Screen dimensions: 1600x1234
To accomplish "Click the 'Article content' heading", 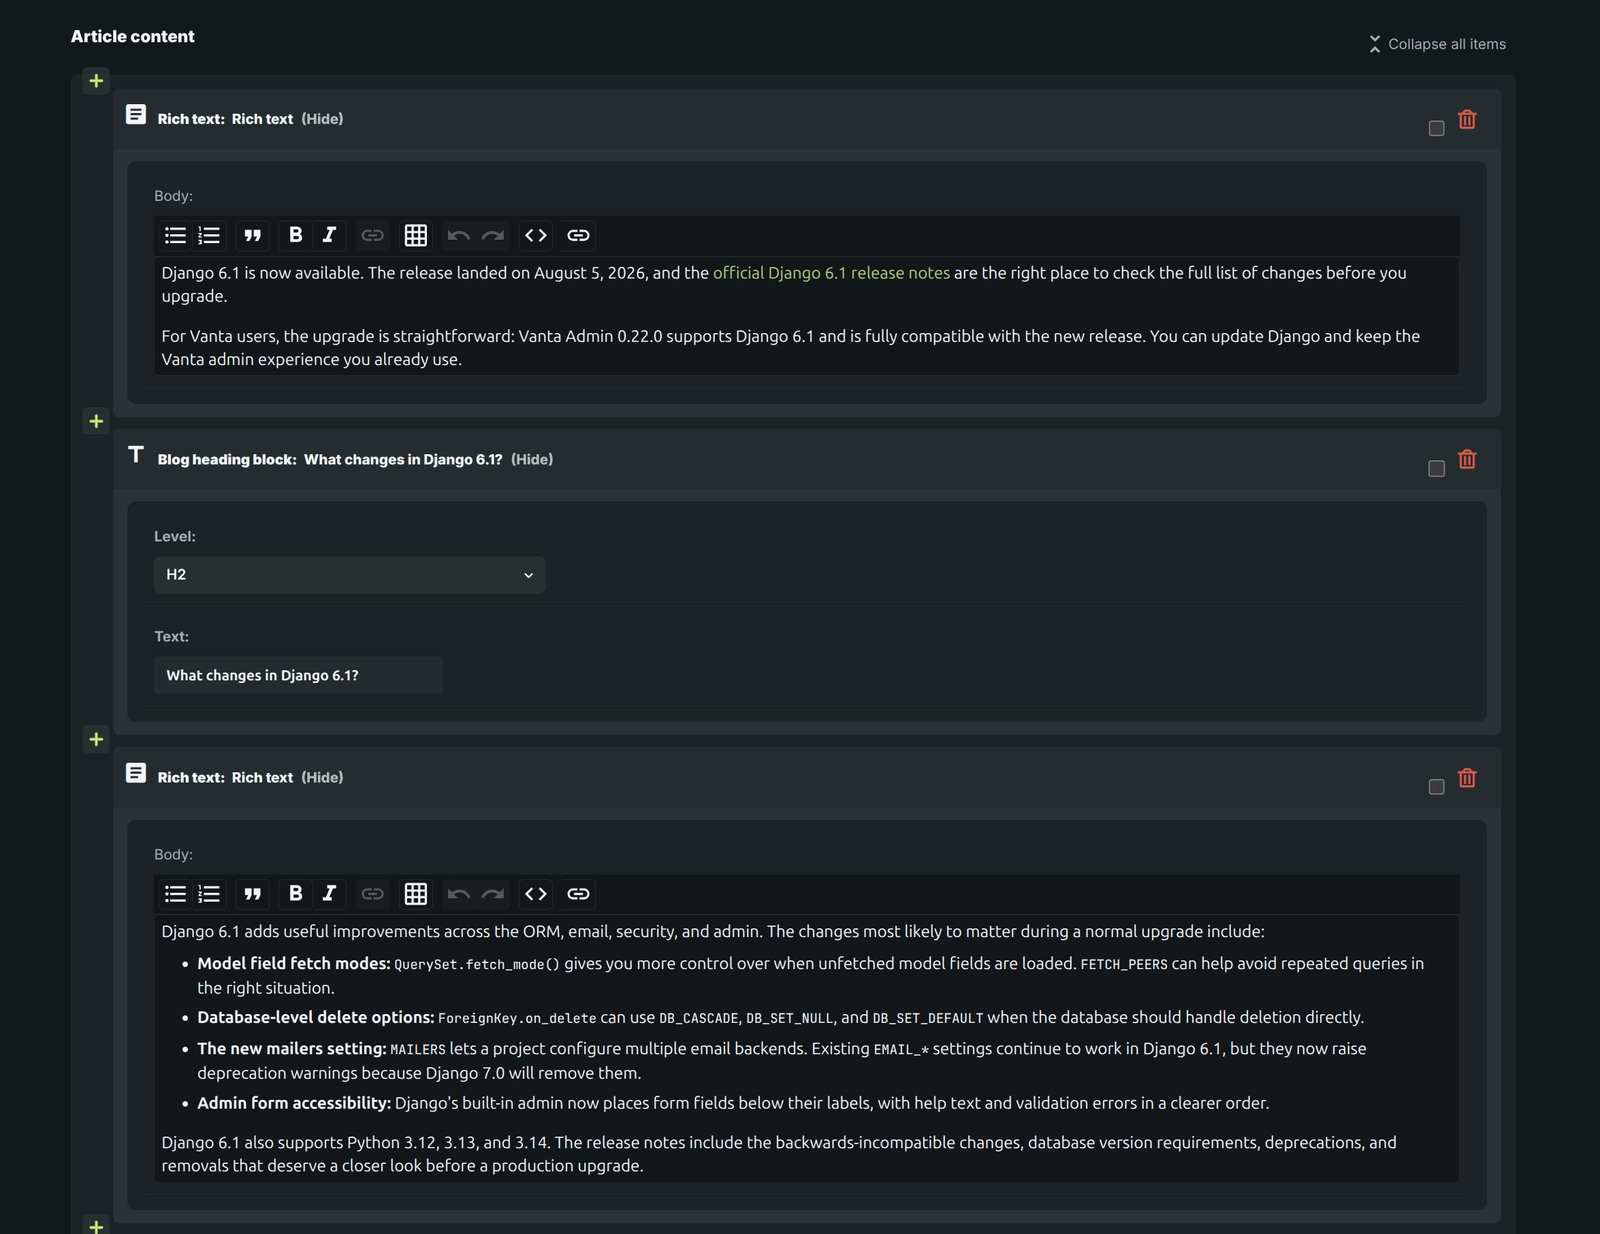I will (x=133, y=36).
